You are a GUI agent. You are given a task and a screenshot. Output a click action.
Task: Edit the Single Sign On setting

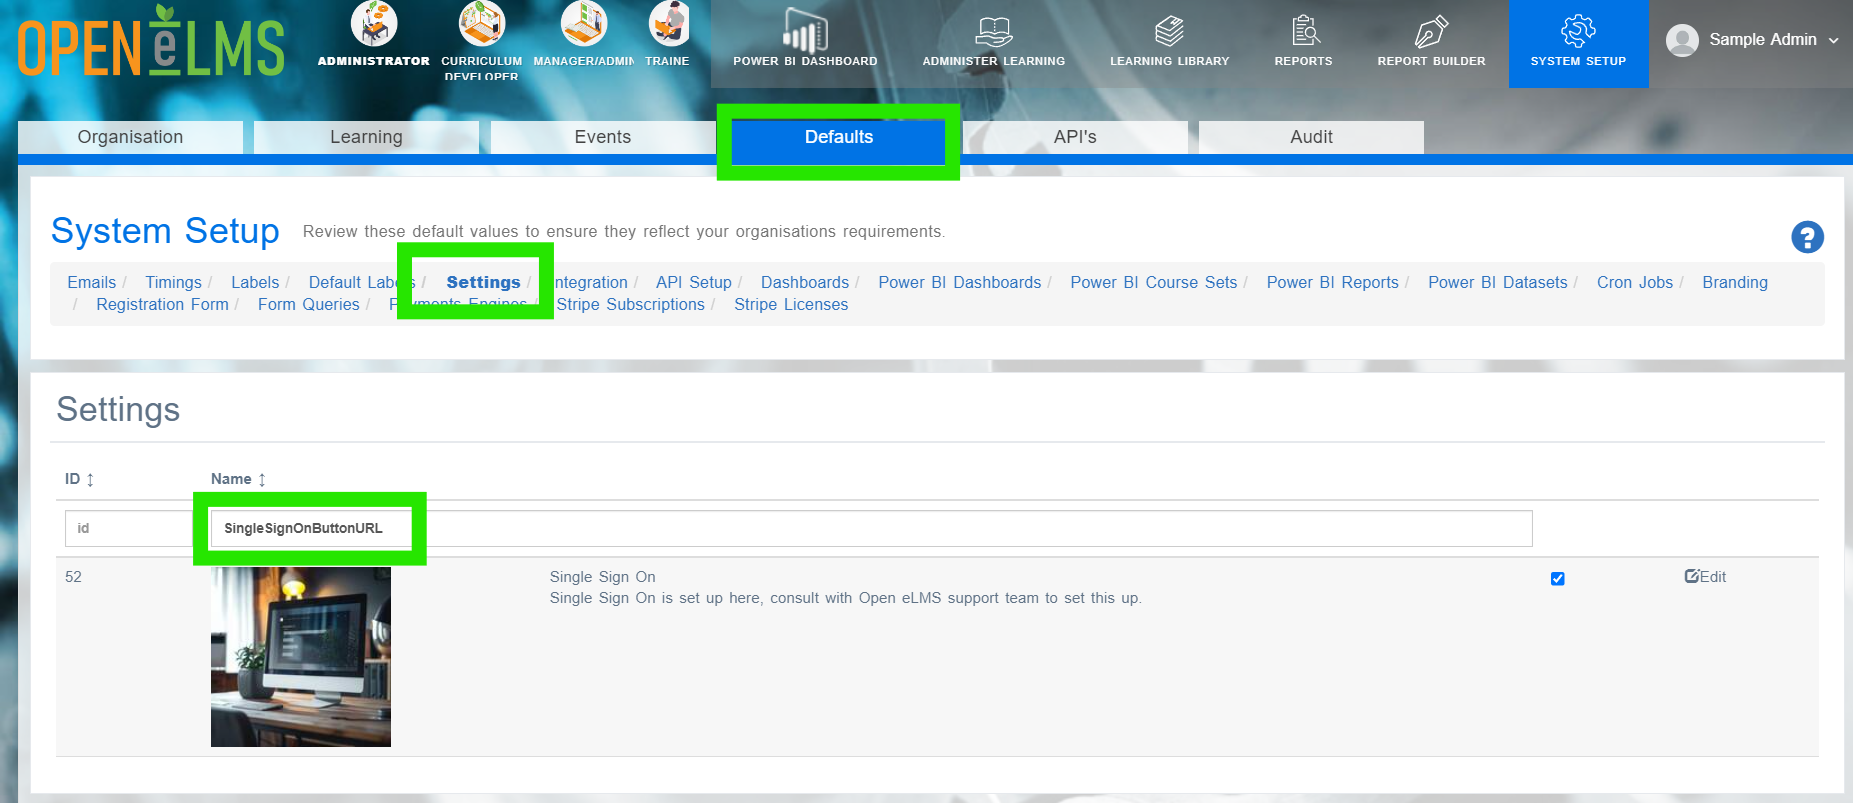pos(1705,577)
